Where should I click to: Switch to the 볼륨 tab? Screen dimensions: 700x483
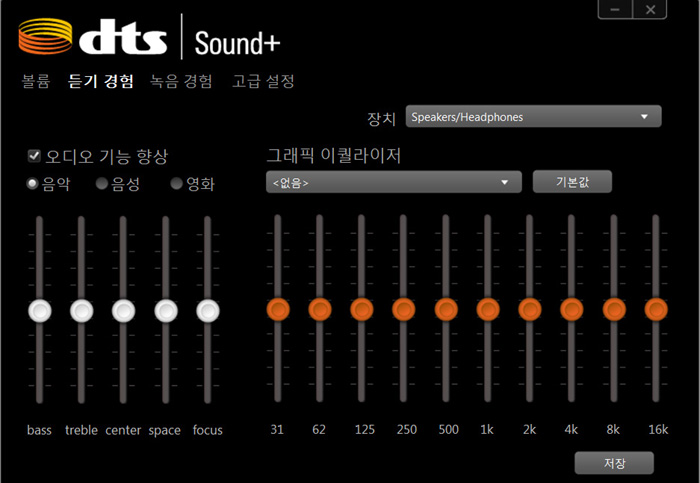(x=36, y=81)
